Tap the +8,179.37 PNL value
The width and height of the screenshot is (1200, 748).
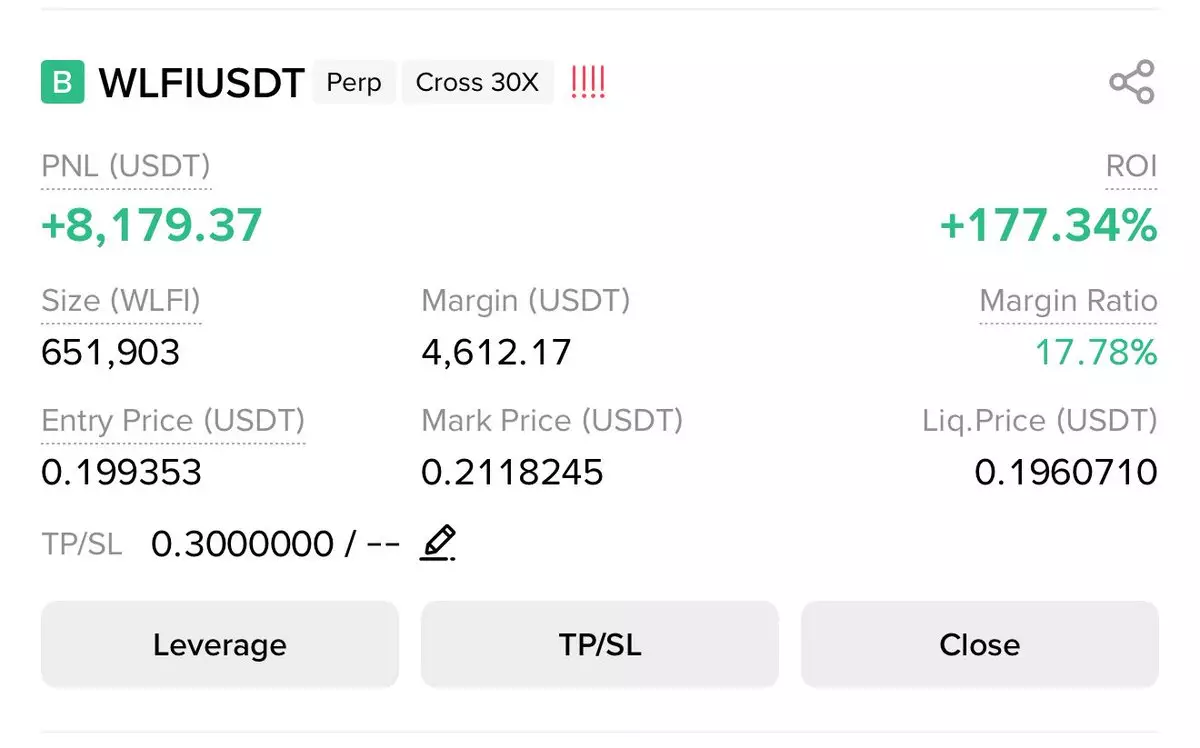pos(151,225)
